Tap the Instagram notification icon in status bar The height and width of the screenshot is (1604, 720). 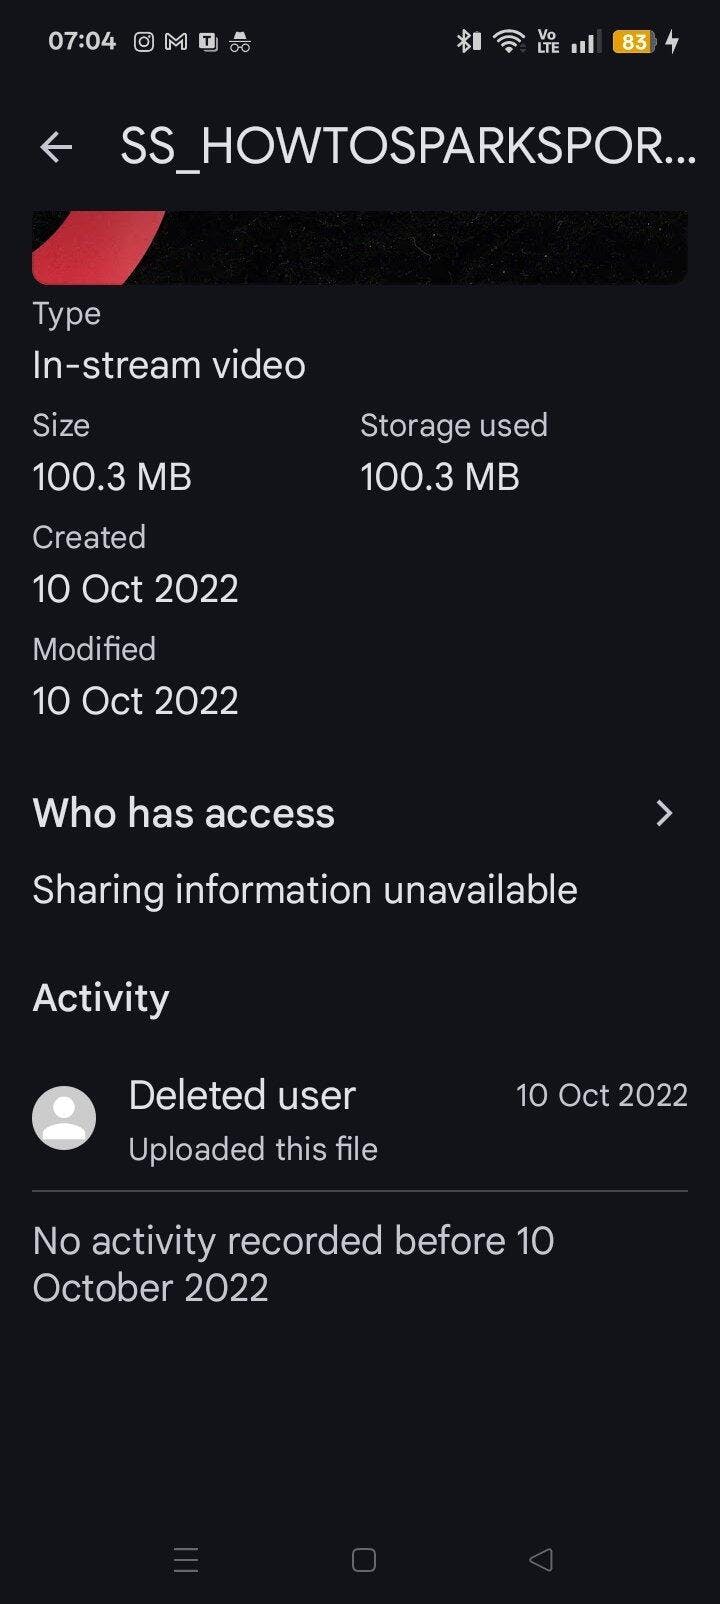(144, 42)
